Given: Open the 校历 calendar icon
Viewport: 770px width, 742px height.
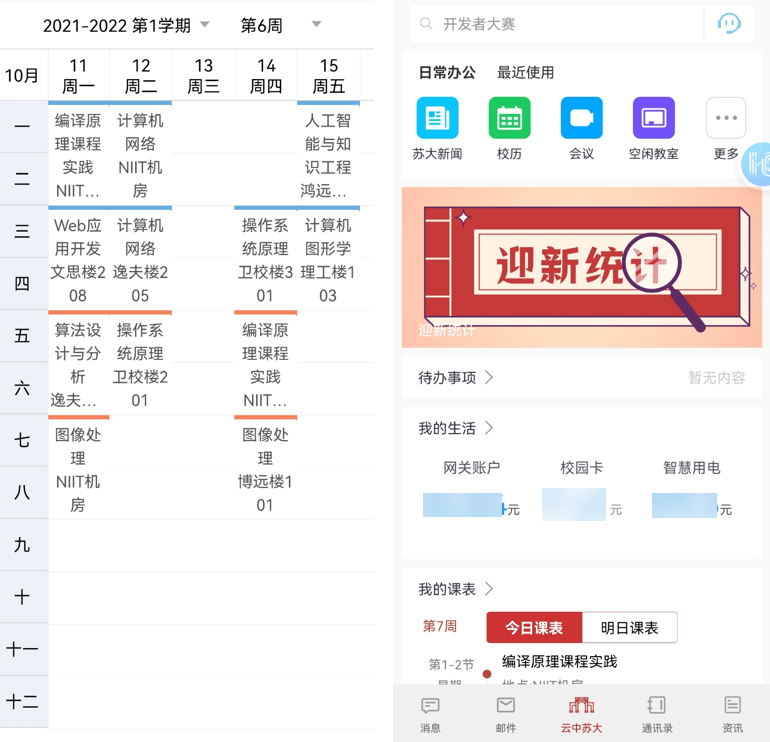Looking at the screenshot, I should point(509,118).
